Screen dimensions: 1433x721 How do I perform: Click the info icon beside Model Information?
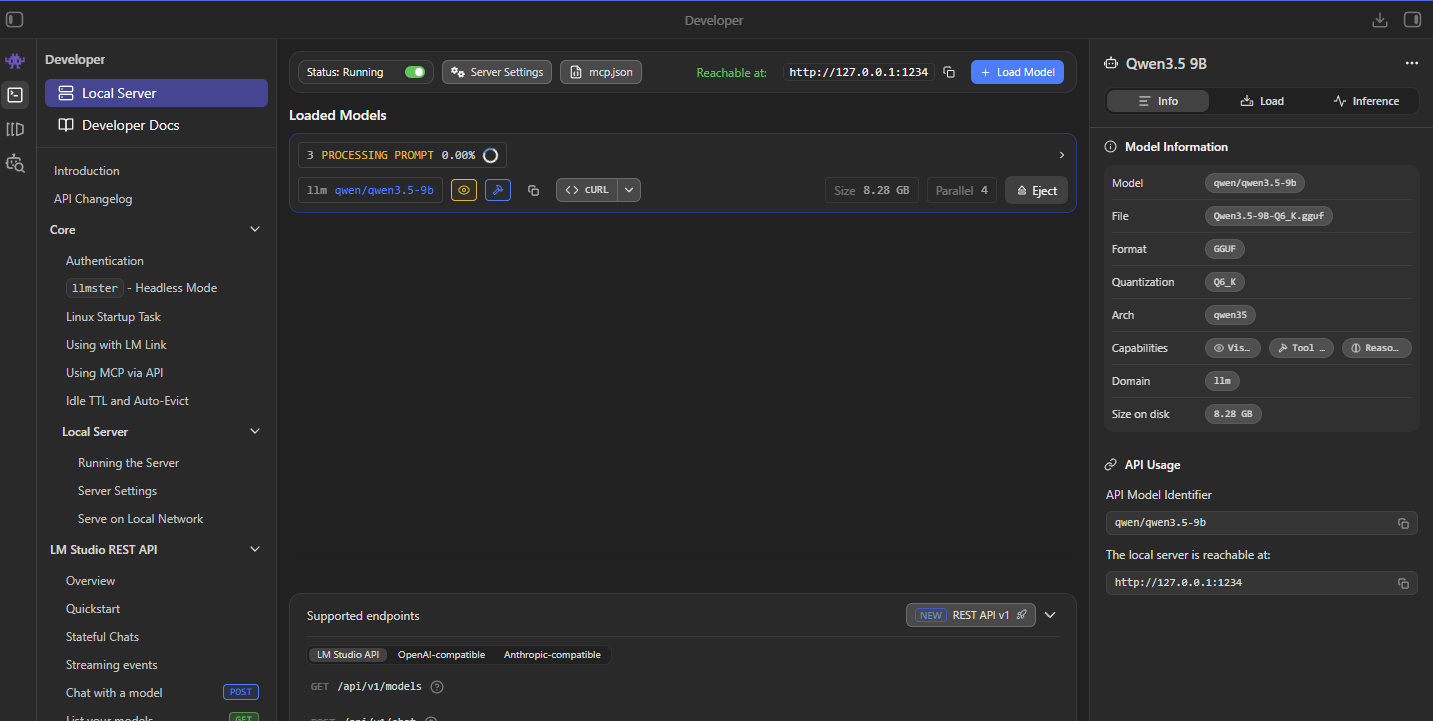pyautogui.click(x=1111, y=147)
